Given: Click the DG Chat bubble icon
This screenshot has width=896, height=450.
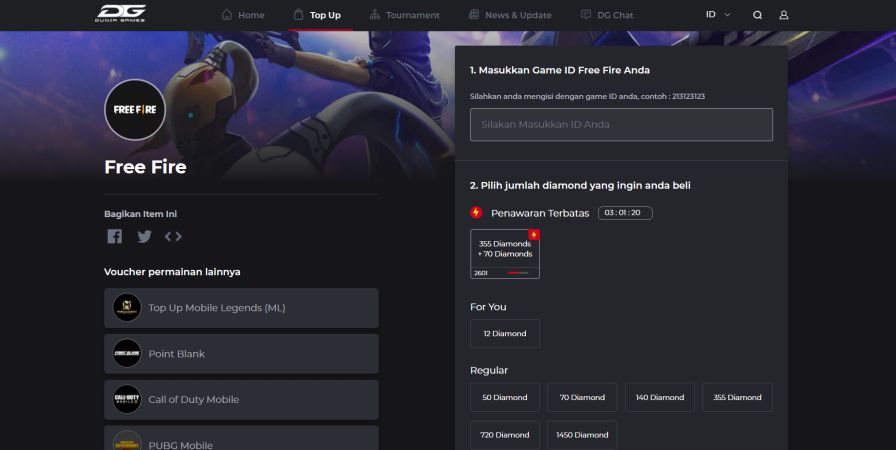Looking at the screenshot, I should [x=586, y=14].
